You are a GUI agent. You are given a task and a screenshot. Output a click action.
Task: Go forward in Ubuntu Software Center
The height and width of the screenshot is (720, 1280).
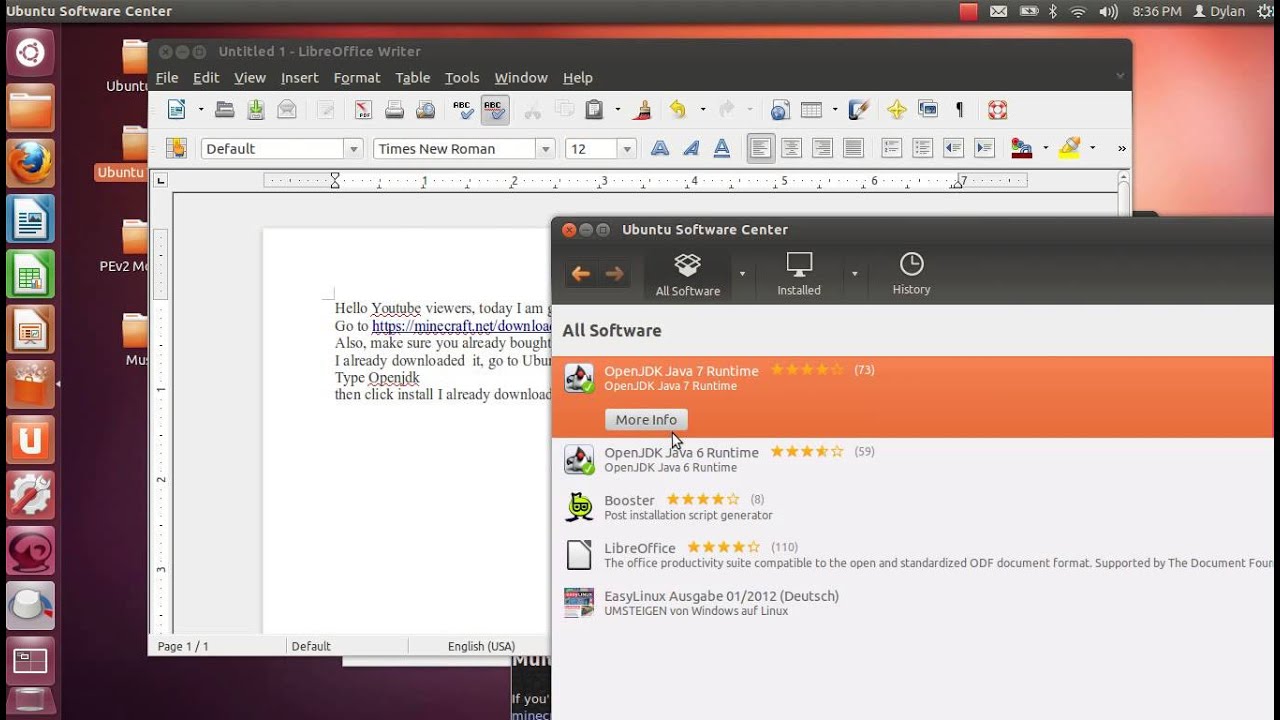point(614,274)
